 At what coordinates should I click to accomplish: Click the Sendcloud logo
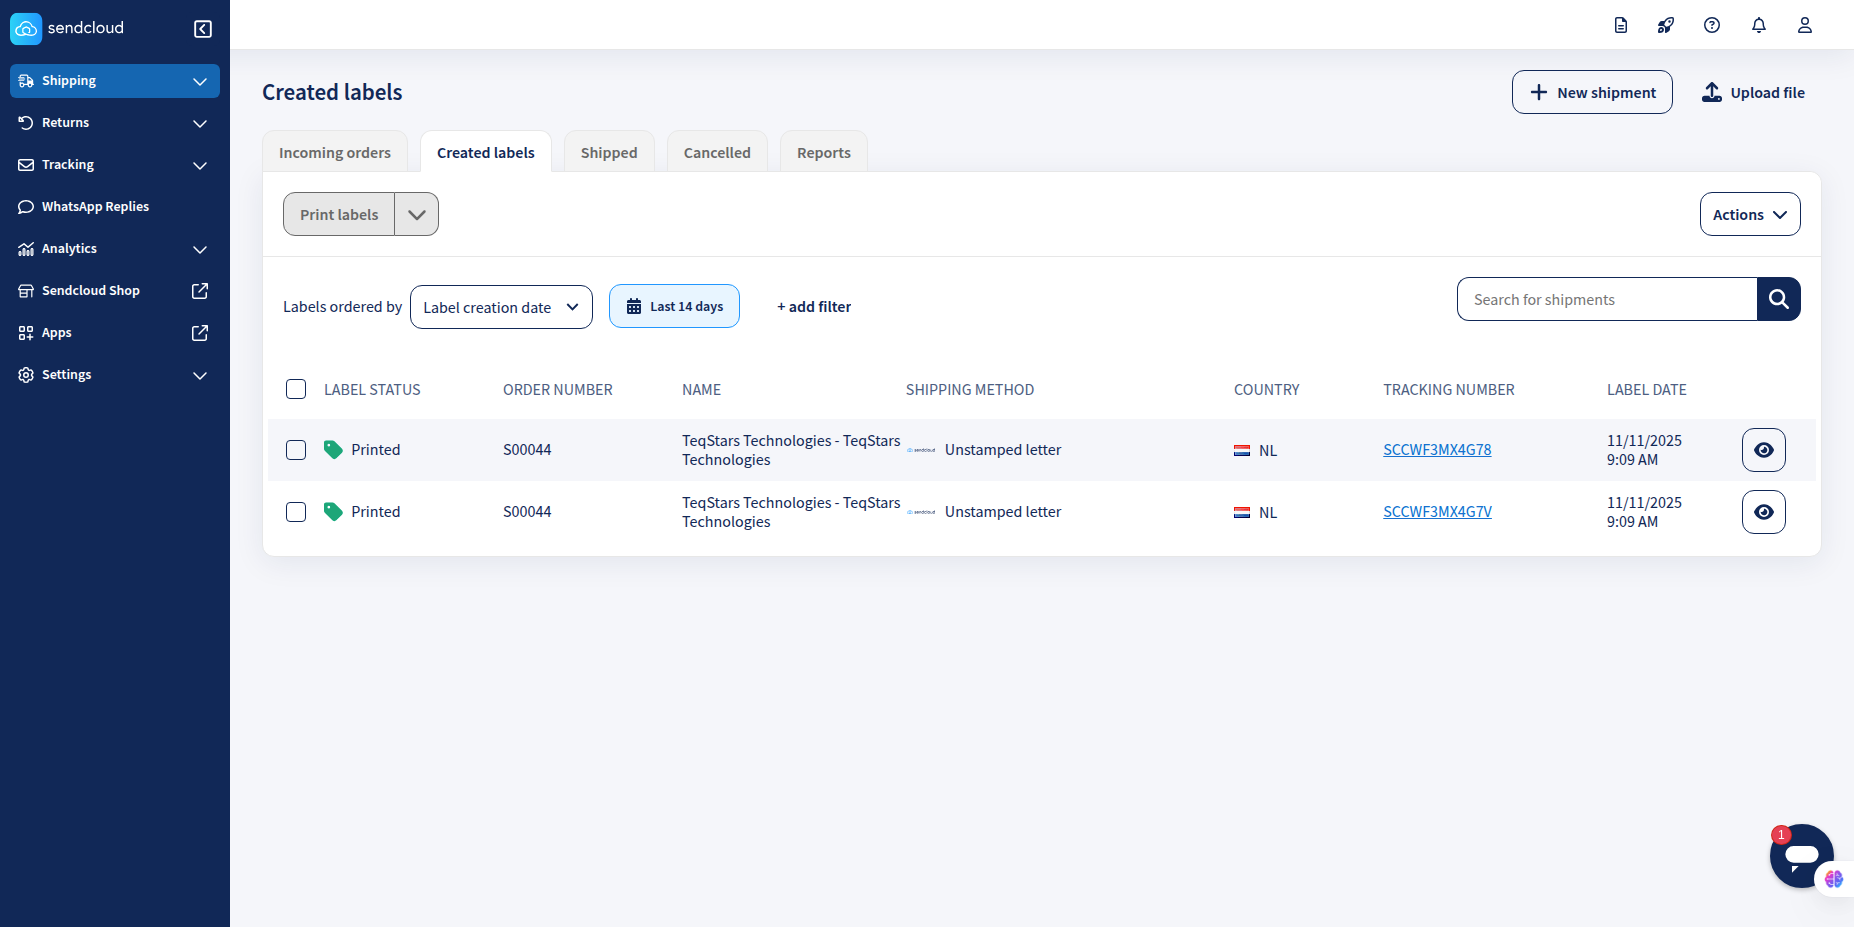point(67,28)
